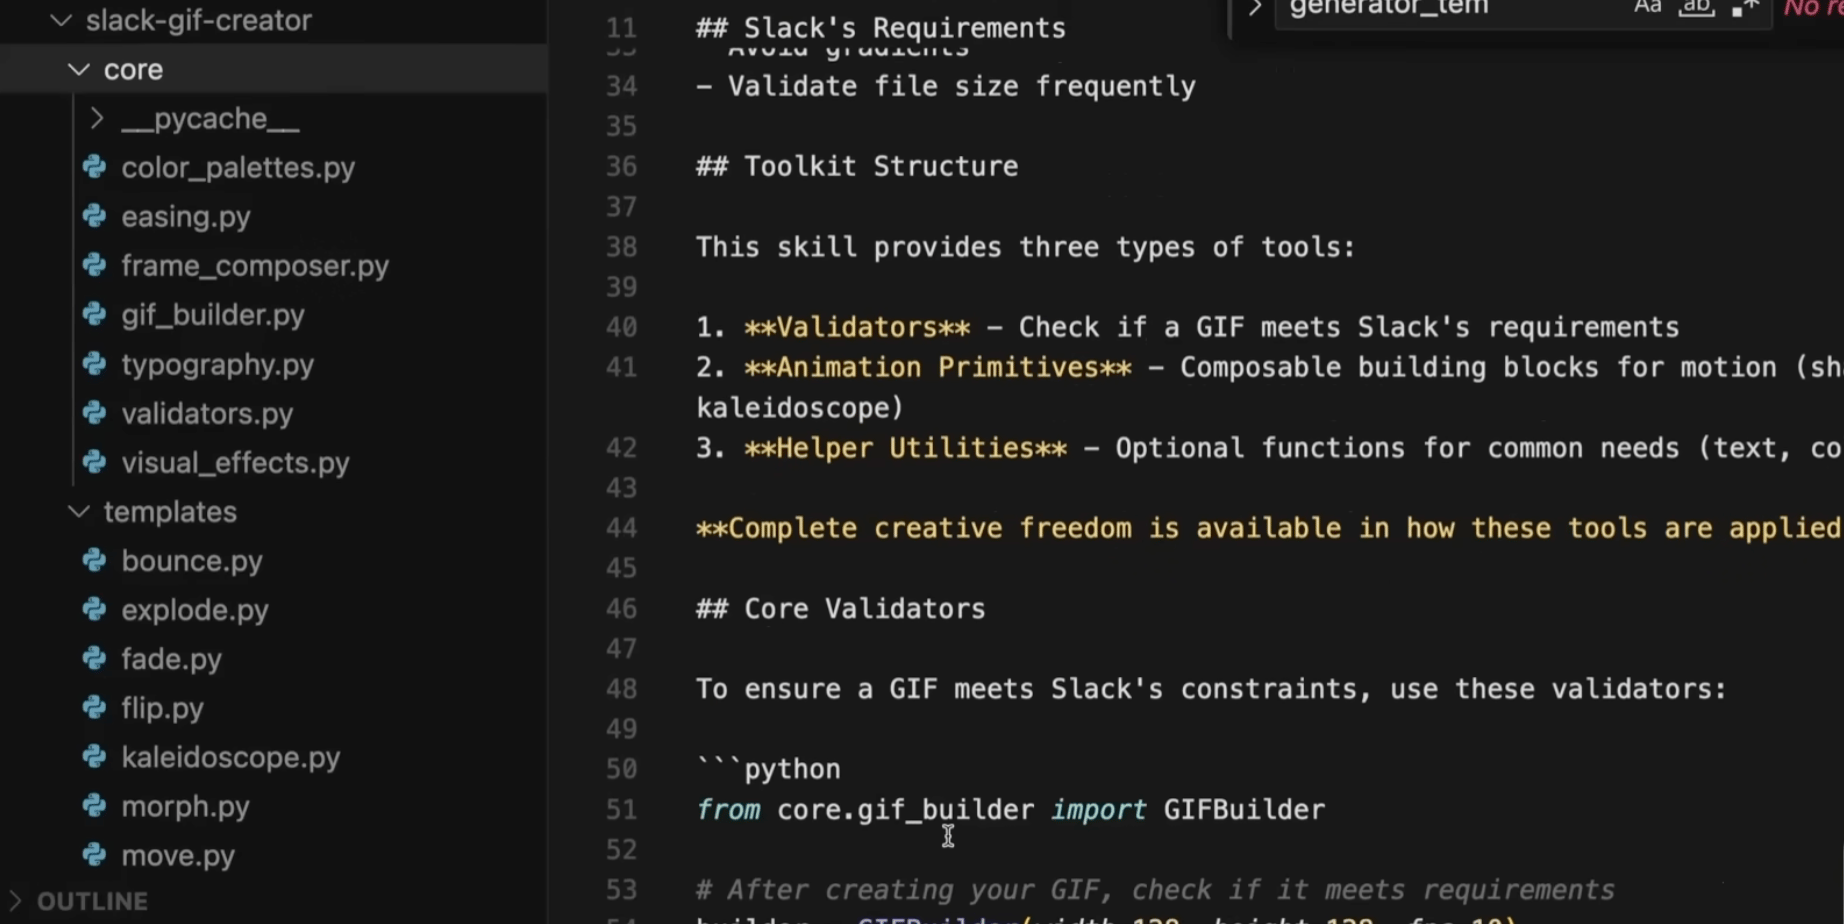Collapse the templates folder chevron

click(x=78, y=511)
